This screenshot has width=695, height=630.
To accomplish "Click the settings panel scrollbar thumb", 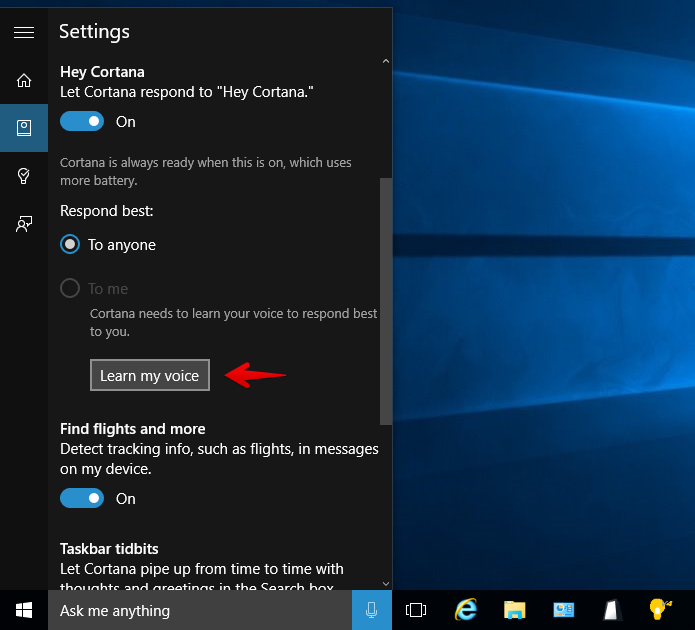I will point(386,301).
